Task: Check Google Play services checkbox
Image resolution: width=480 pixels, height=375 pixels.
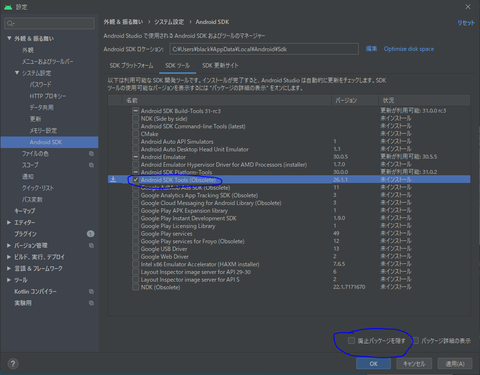Action: click(x=135, y=234)
